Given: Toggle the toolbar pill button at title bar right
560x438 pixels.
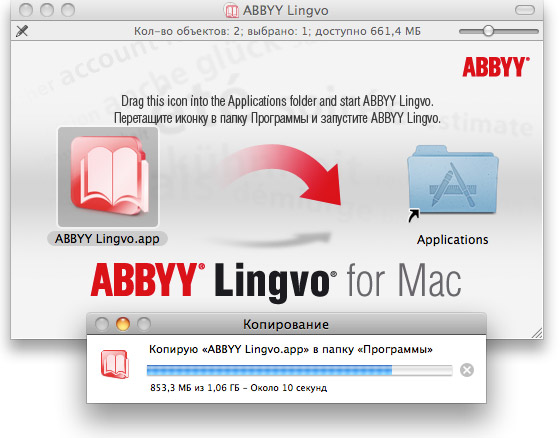Looking at the screenshot, I should (525, 10).
